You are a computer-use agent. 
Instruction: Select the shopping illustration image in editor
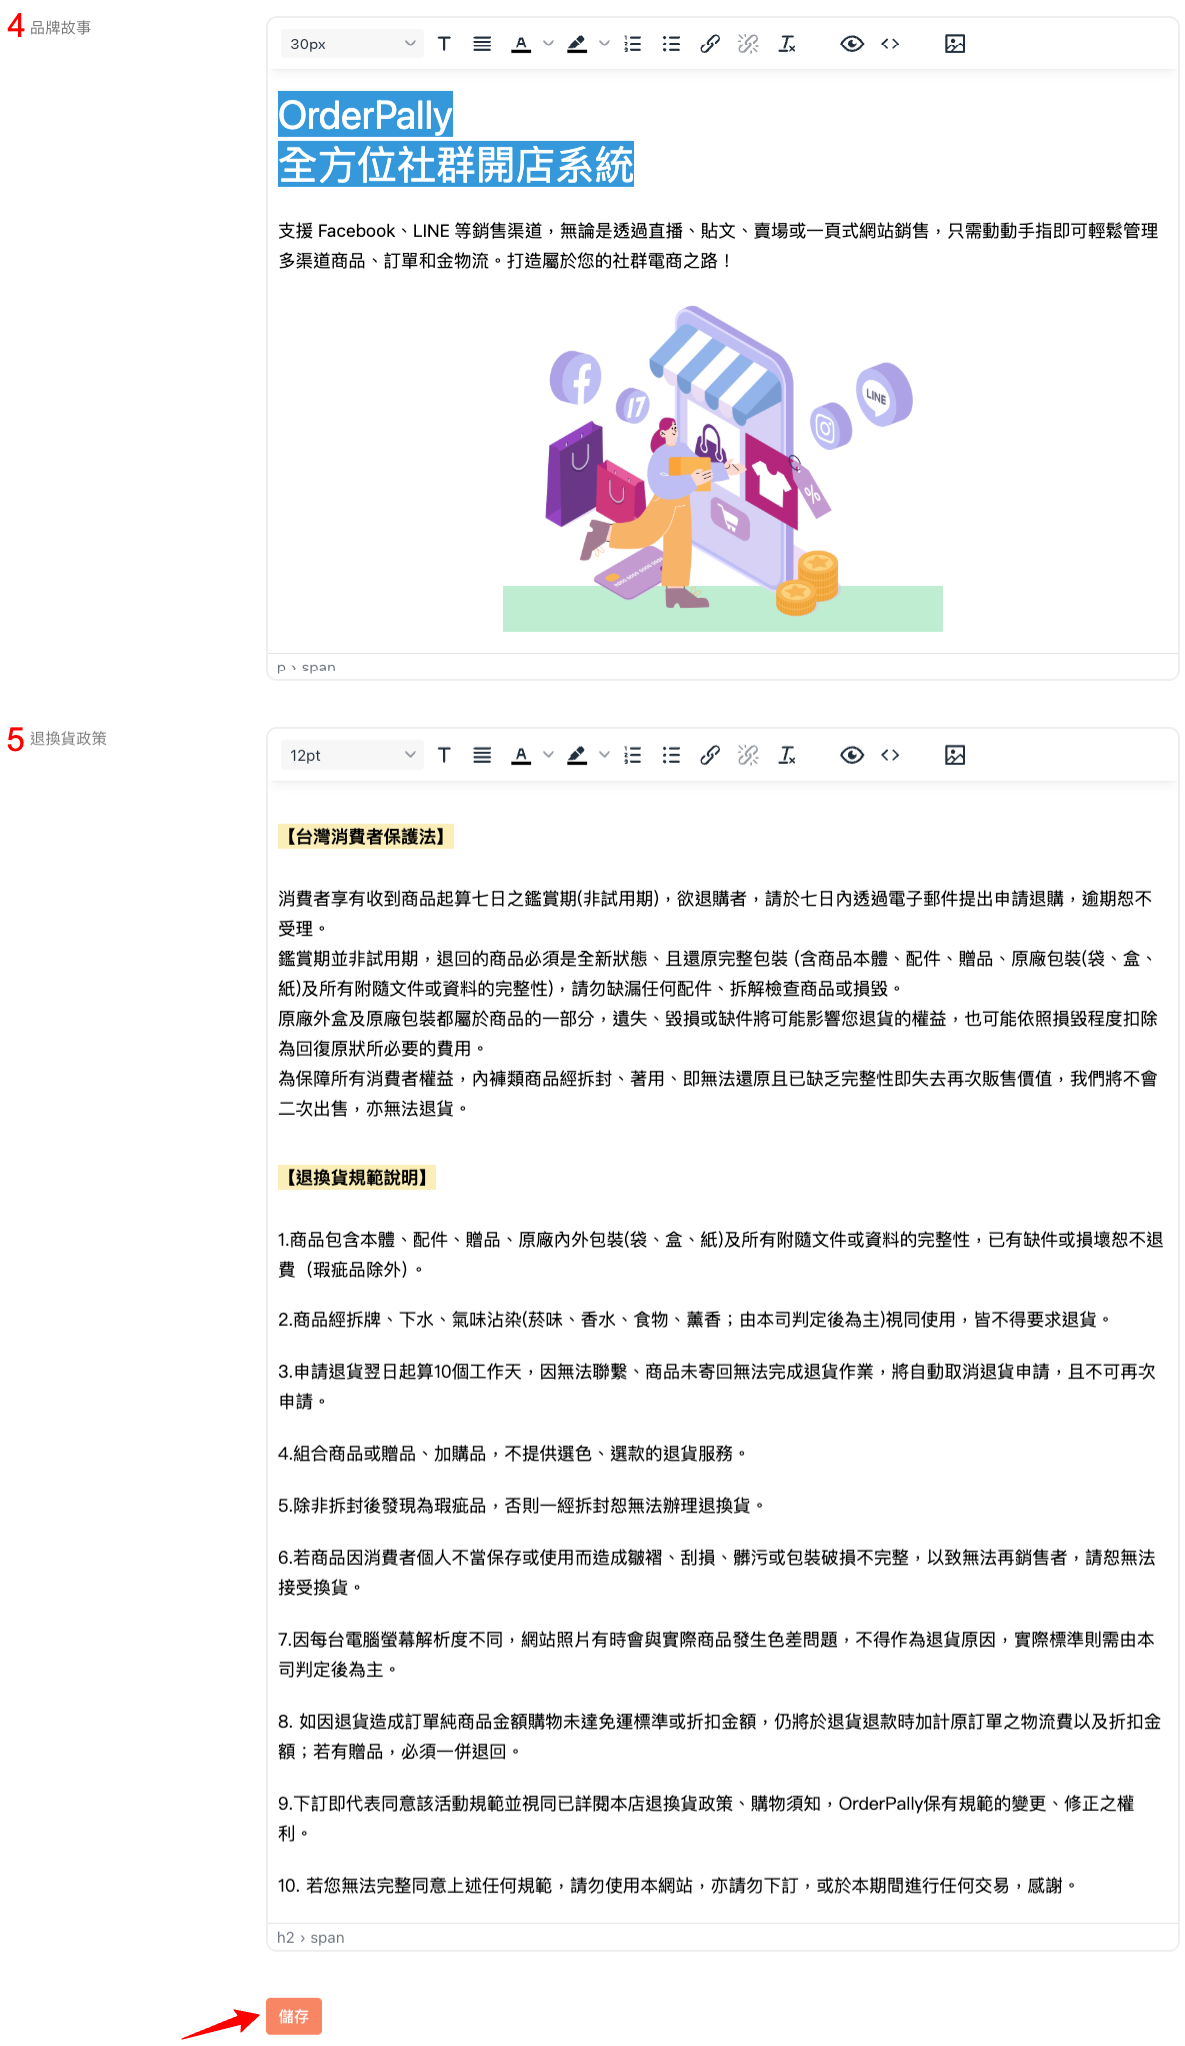[723, 468]
